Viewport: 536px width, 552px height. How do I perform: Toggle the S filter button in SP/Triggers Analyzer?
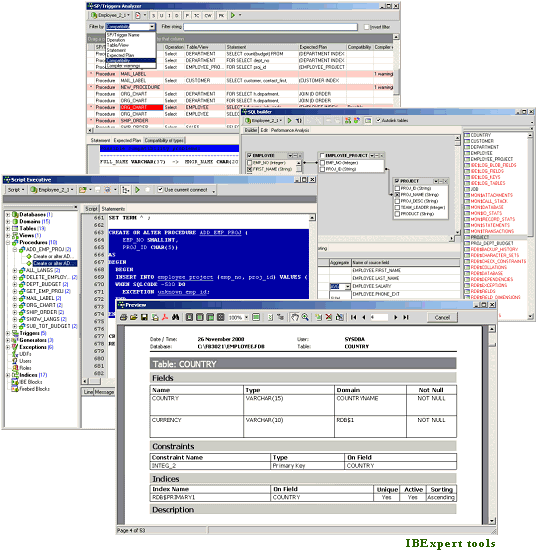pyautogui.click(x=153, y=16)
